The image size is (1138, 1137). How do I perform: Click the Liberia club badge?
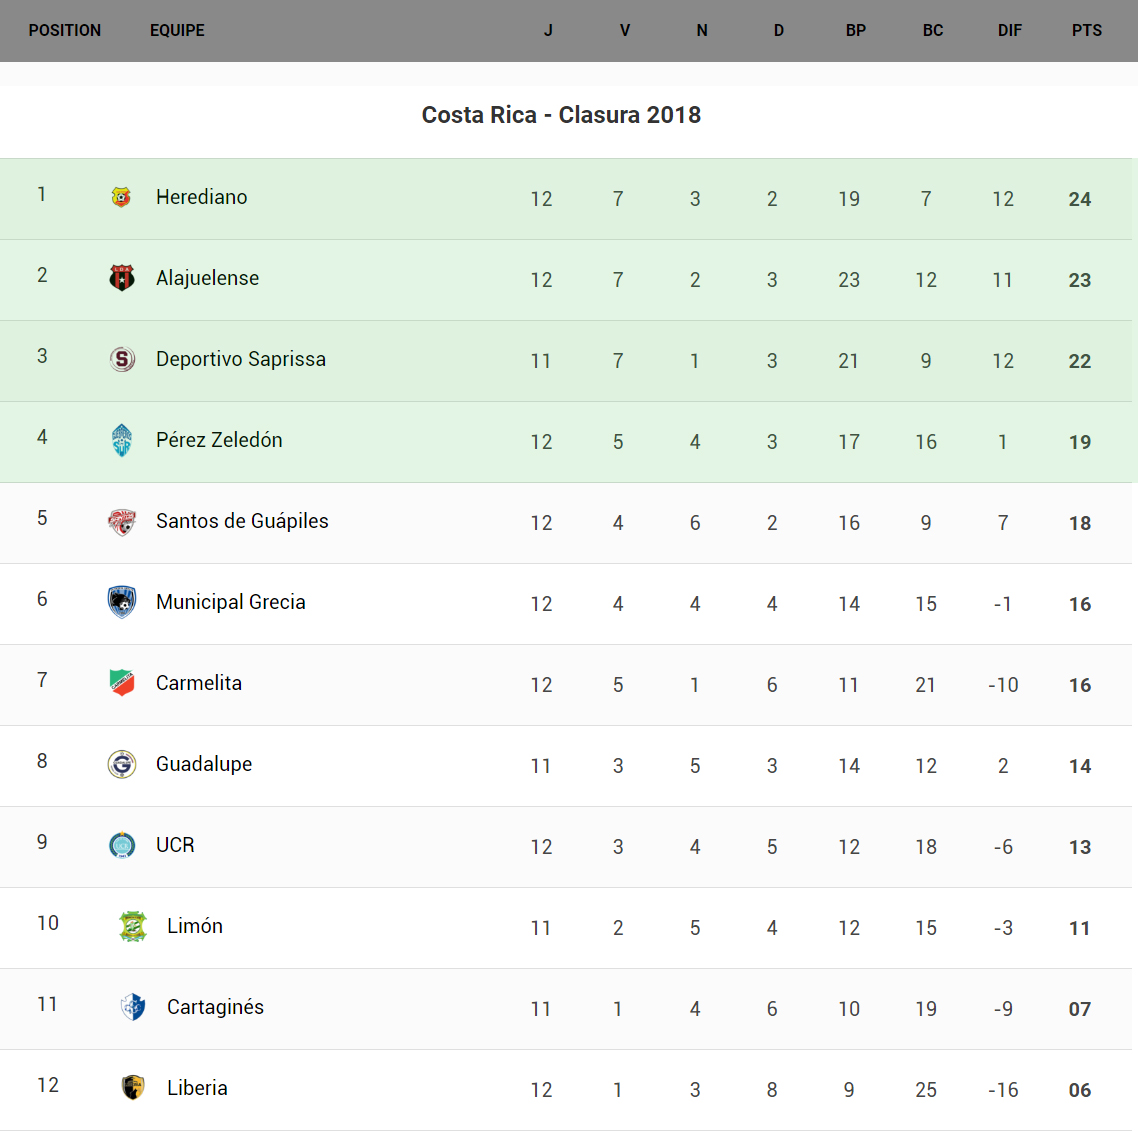[x=133, y=1088]
